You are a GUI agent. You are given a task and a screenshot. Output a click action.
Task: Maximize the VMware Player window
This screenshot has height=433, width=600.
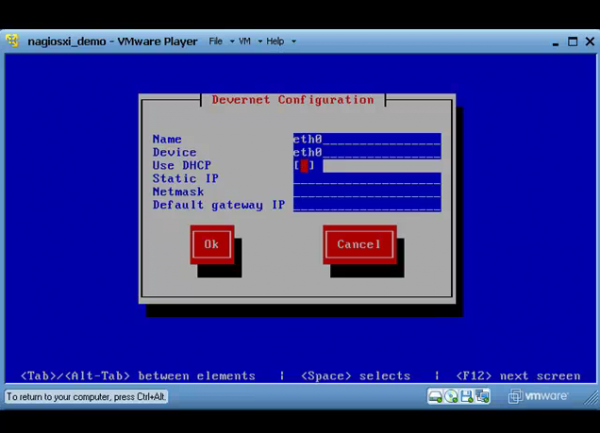[573, 42]
